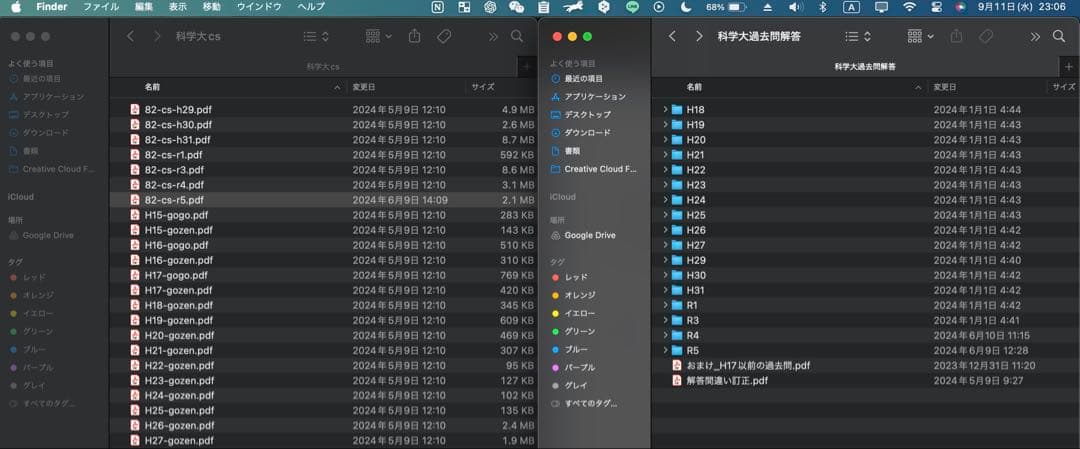Select 解答間違い訂正.pdf file
The image size is (1080, 449).
pyautogui.click(x=865, y=381)
